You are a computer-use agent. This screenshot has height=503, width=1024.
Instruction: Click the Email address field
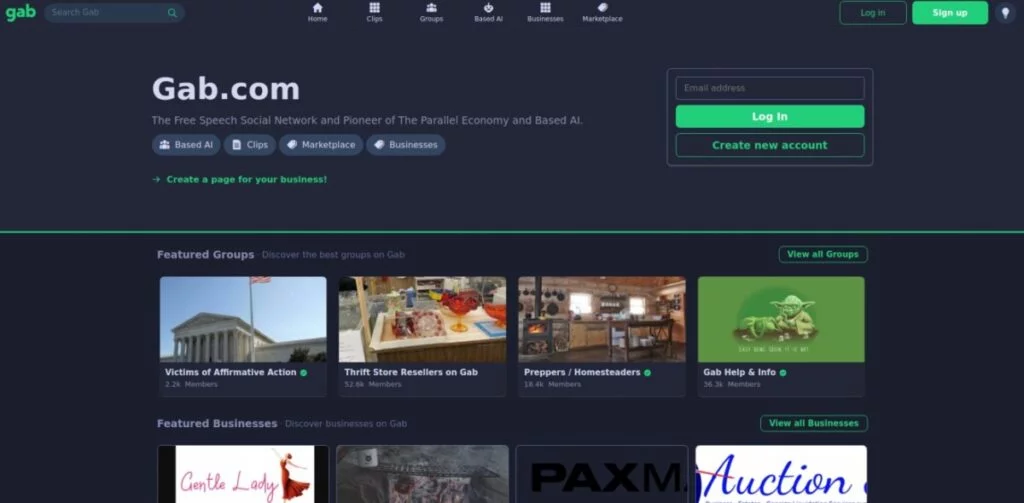pos(770,88)
